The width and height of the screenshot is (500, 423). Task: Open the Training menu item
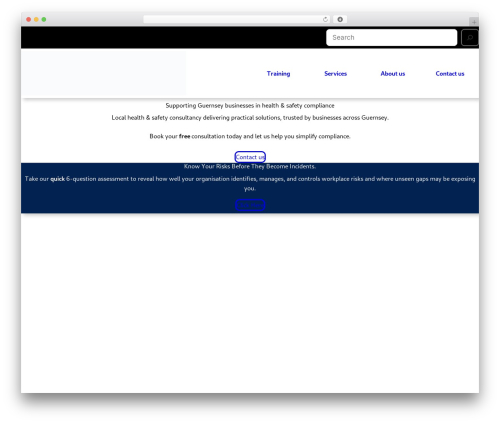[278, 74]
